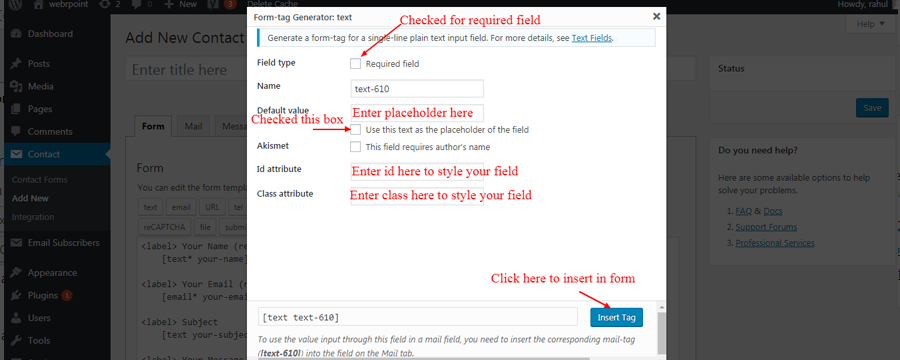The height and width of the screenshot is (360, 900).
Task: Open the New content dropdown in admin bar
Action: pos(180,4)
